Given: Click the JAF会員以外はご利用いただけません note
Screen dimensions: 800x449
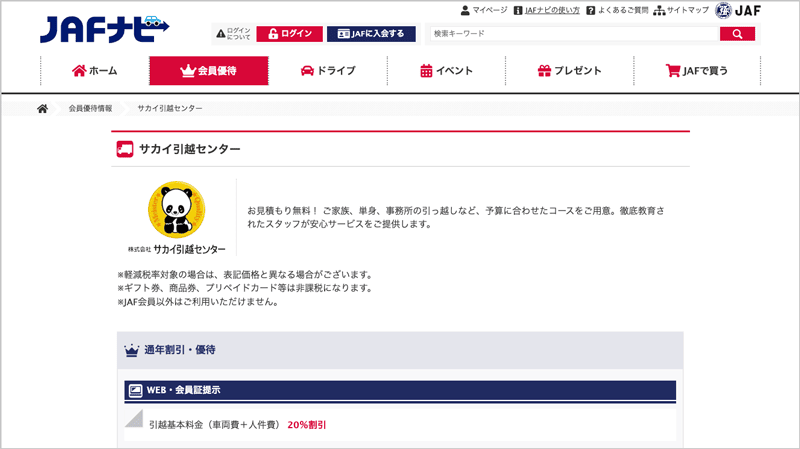Looking at the screenshot, I should point(198,302).
